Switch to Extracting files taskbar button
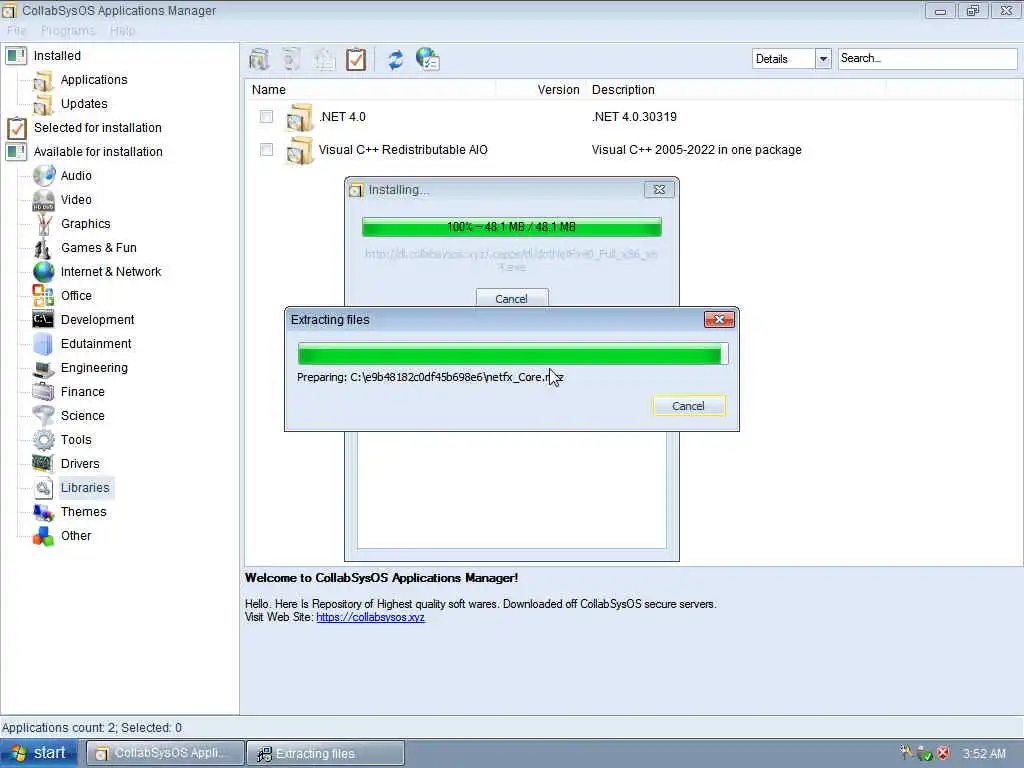The width and height of the screenshot is (1024, 768). point(325,753)
